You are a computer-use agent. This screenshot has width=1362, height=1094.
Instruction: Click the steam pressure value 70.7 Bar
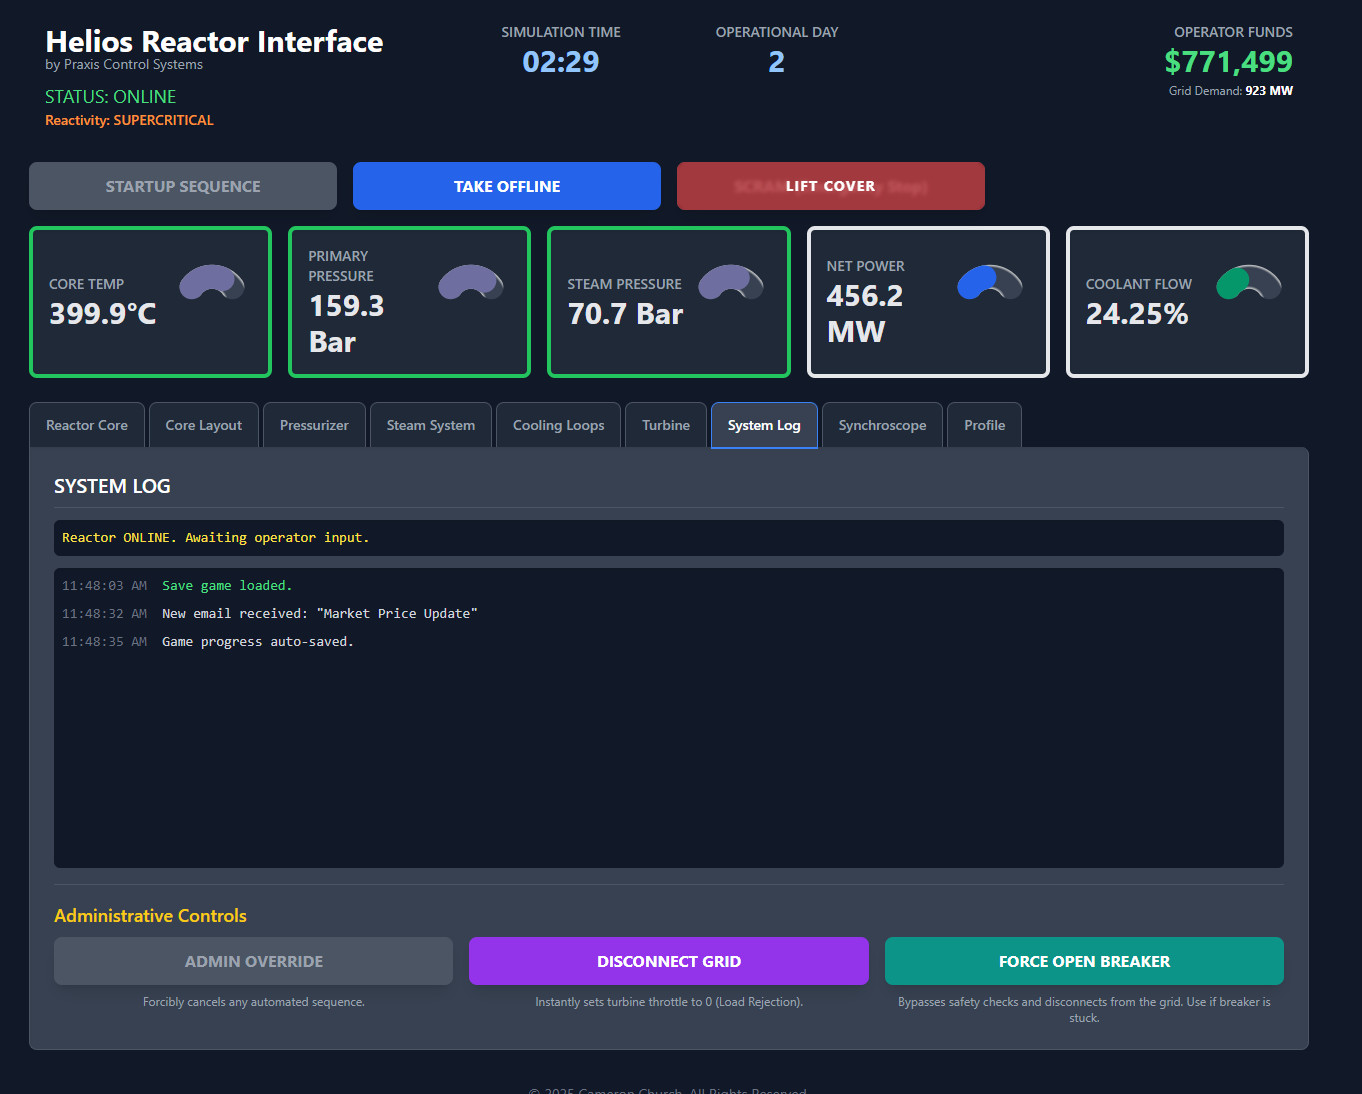(x=625, y=314)
